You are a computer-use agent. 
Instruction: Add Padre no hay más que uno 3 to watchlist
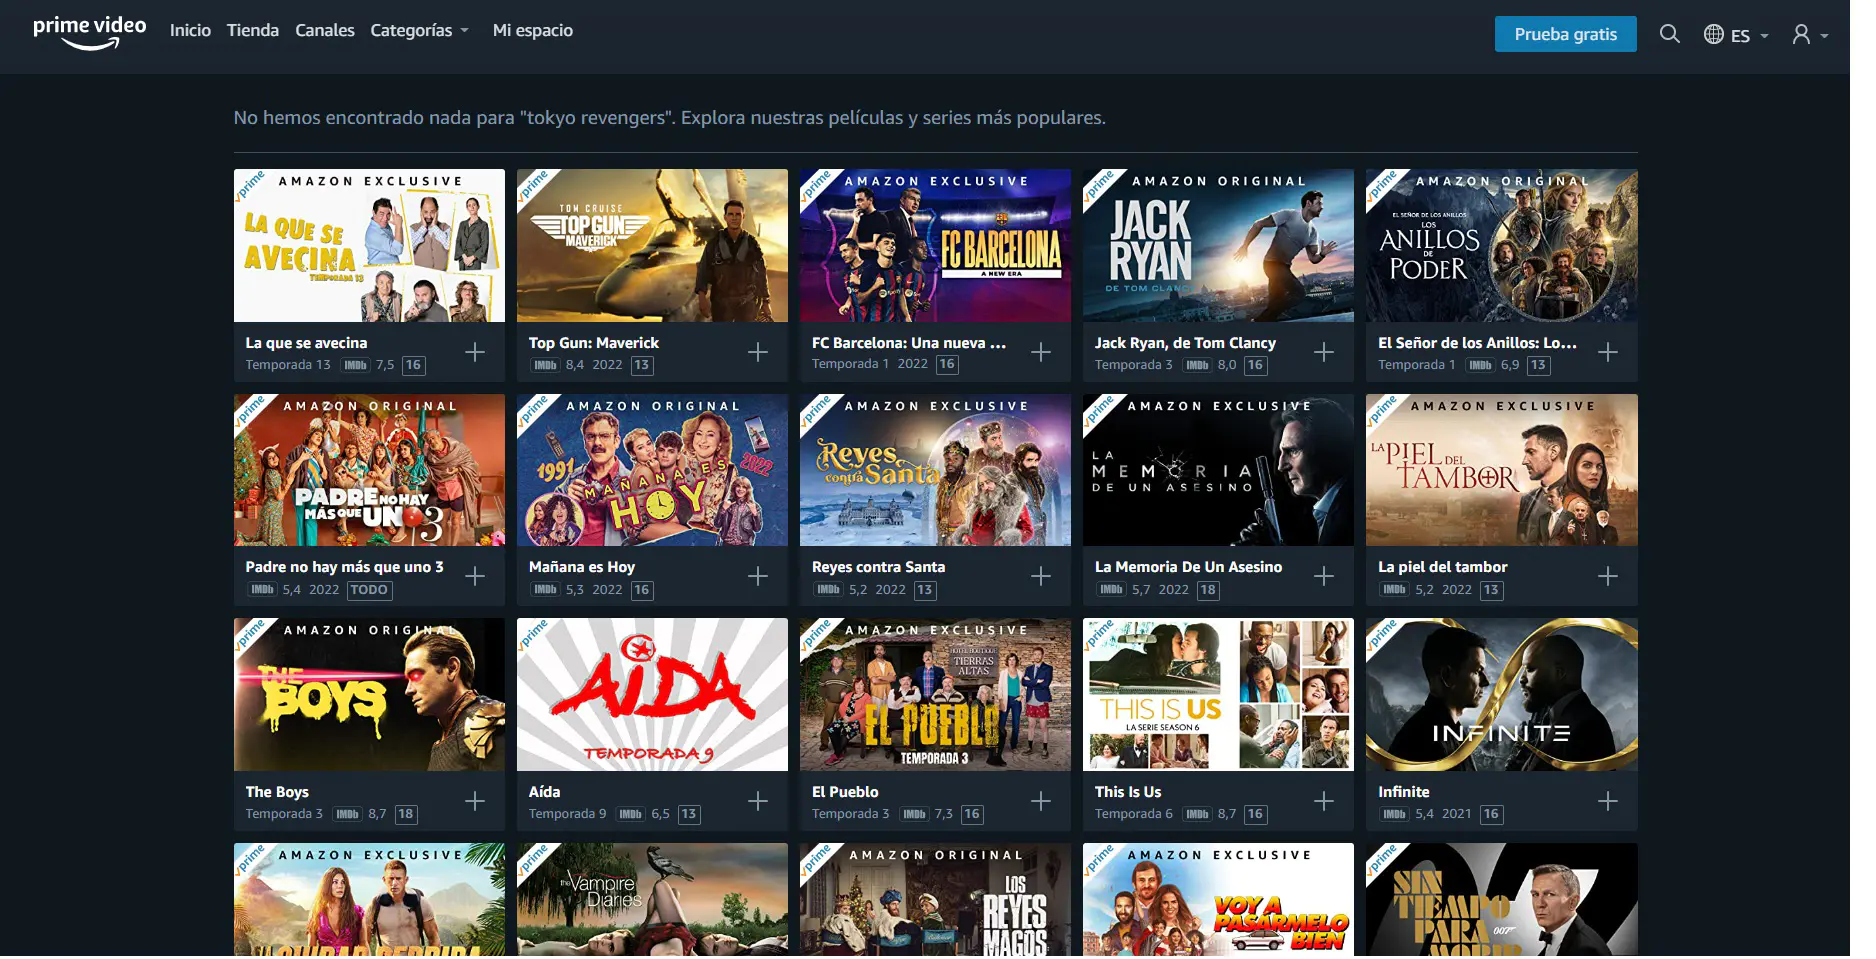tap(475, 576)
